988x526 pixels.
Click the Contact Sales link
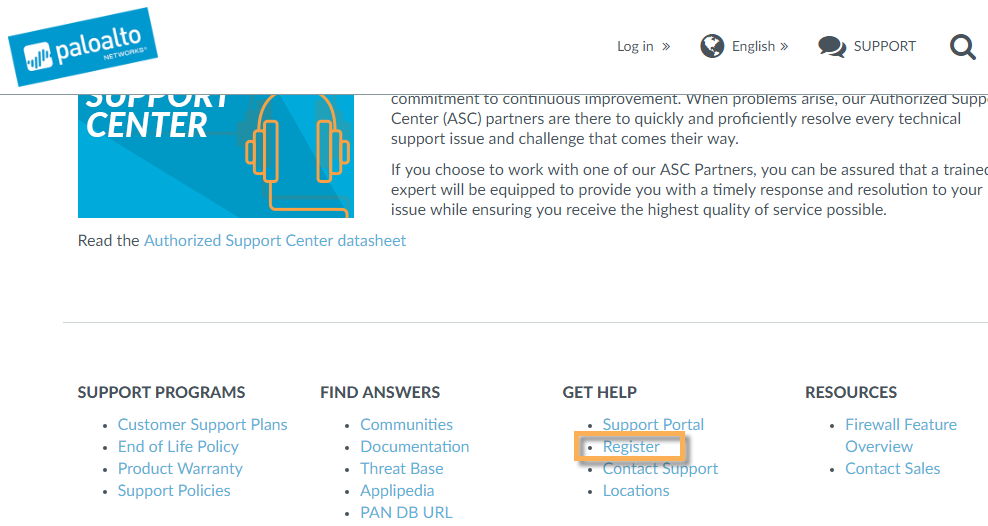pos(892,469)
